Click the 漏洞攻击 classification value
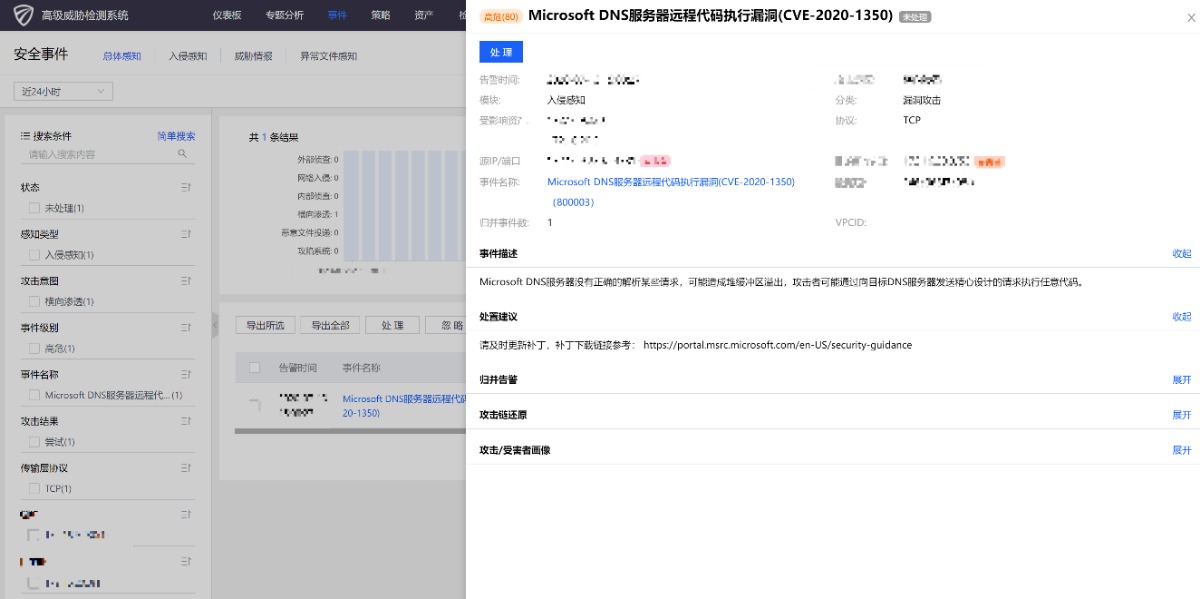Screen dimensions: 1200x599 pyautogui.click(x=921, y=100)
